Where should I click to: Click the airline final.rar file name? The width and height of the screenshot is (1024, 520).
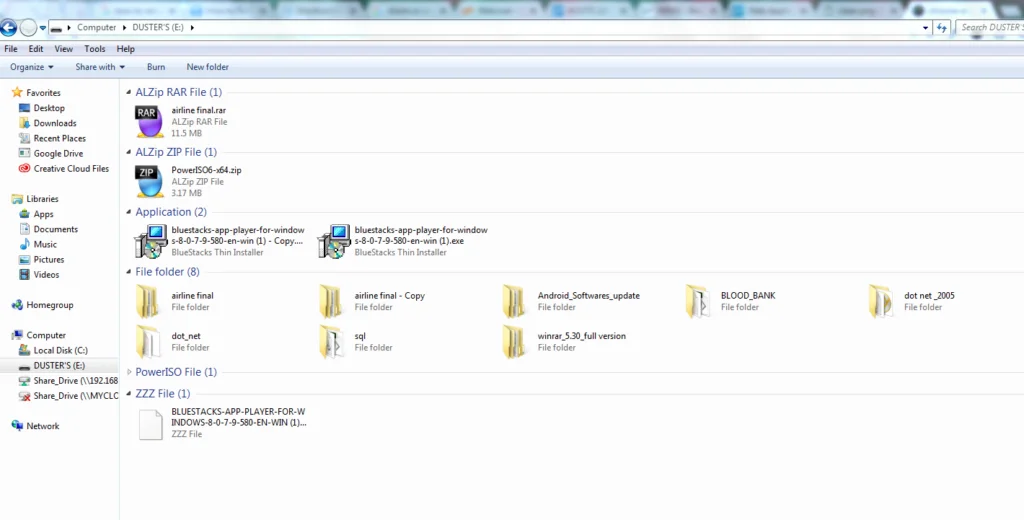point(199,110)
